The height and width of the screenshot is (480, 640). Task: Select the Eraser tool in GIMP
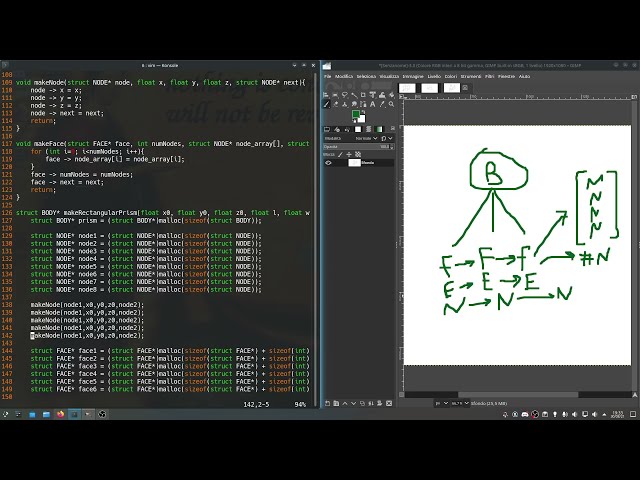tap(336, 104)
